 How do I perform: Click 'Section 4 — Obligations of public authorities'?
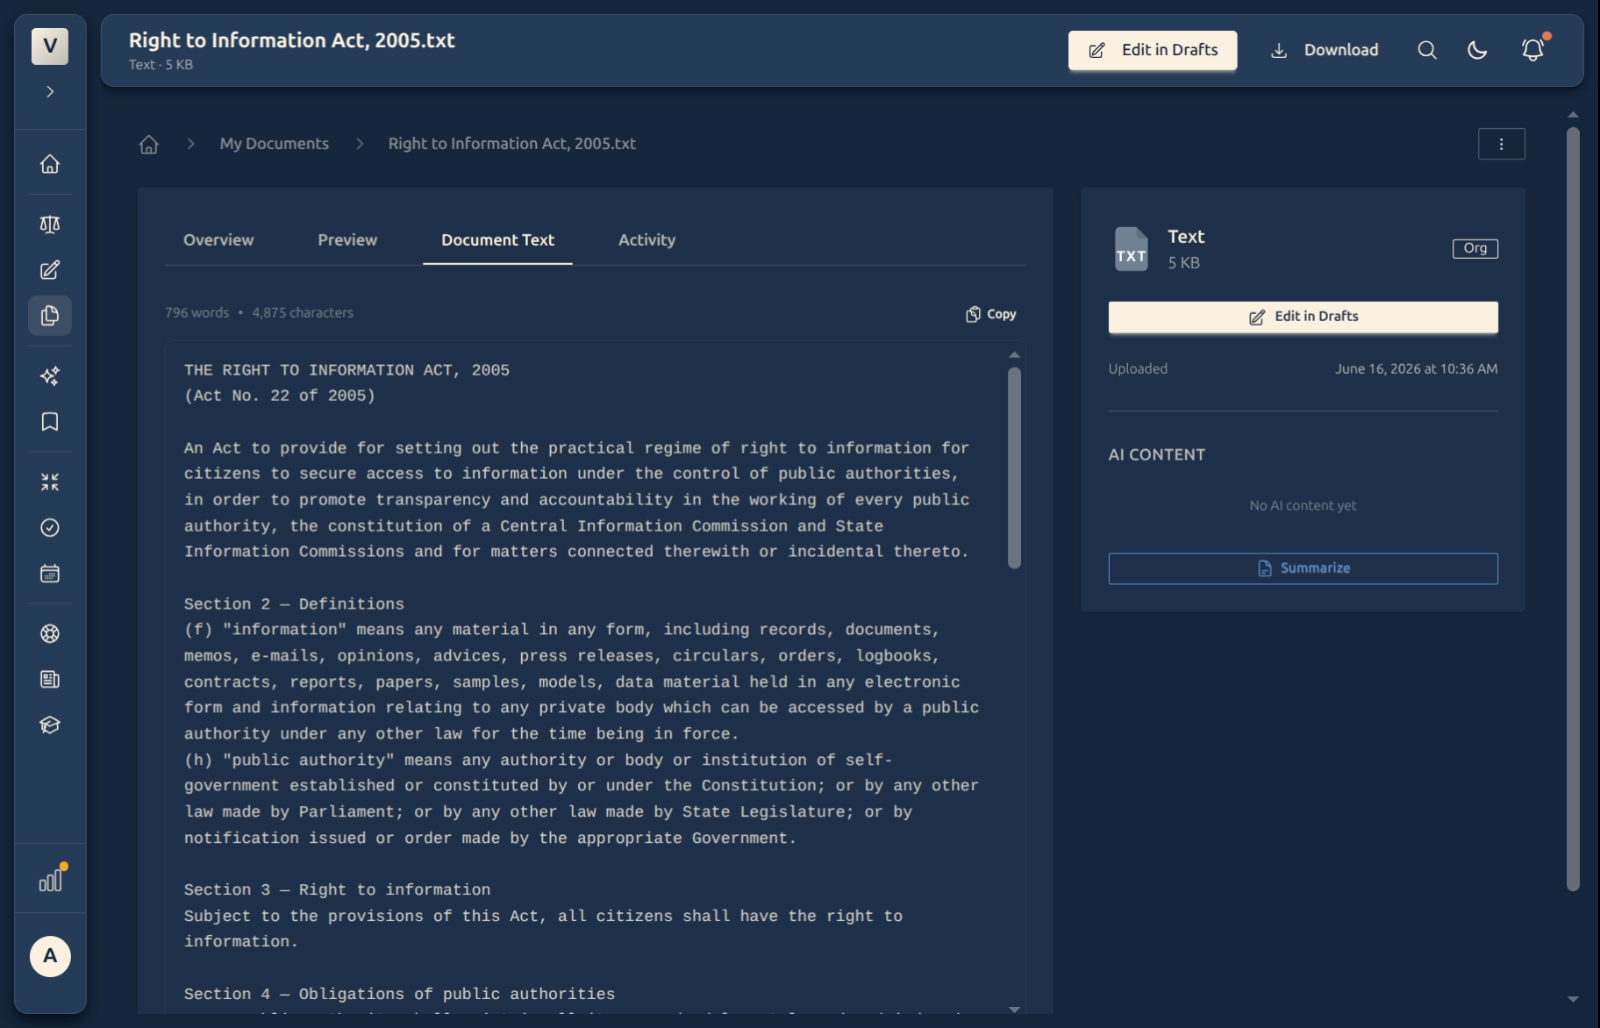(399, 994)
